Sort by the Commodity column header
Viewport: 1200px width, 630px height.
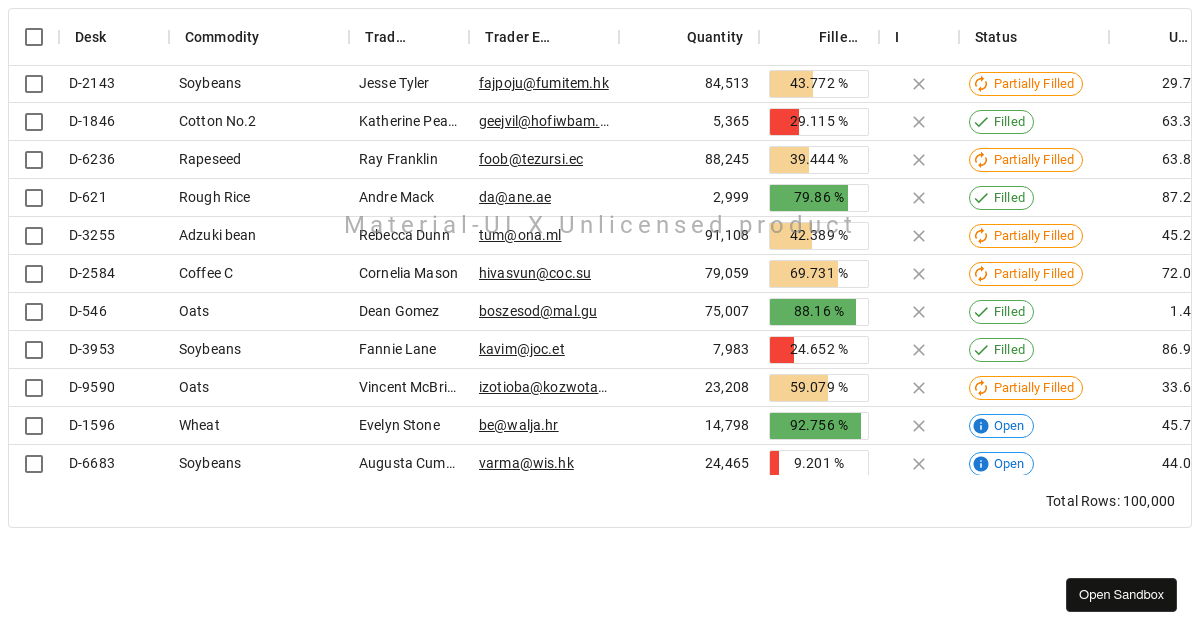222,37
